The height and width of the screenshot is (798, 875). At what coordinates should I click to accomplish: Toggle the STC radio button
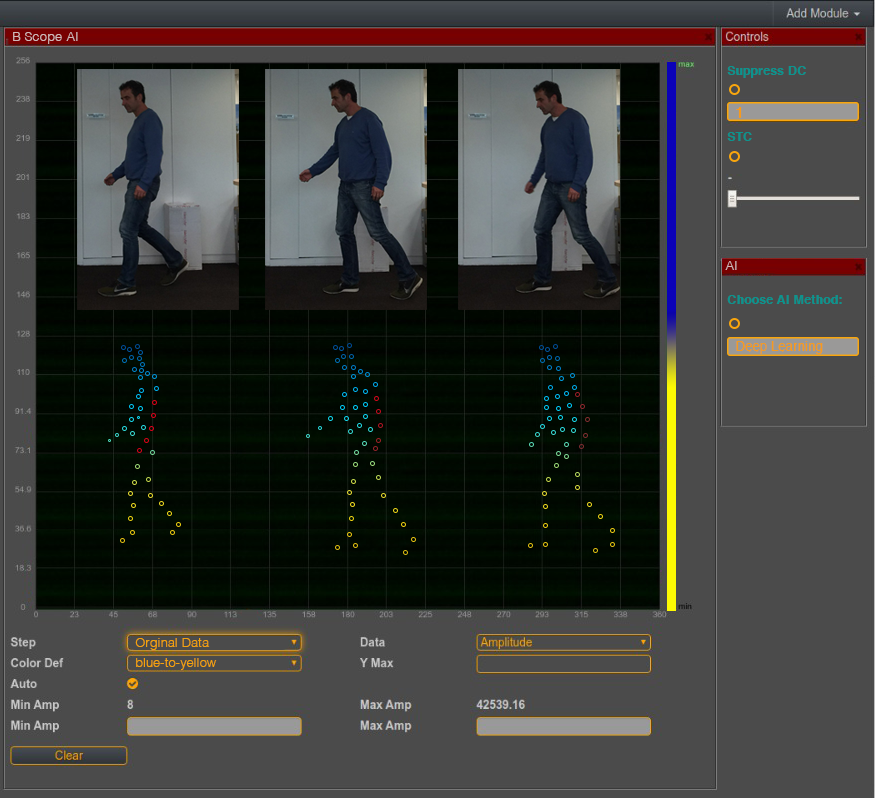click(734, 156)
